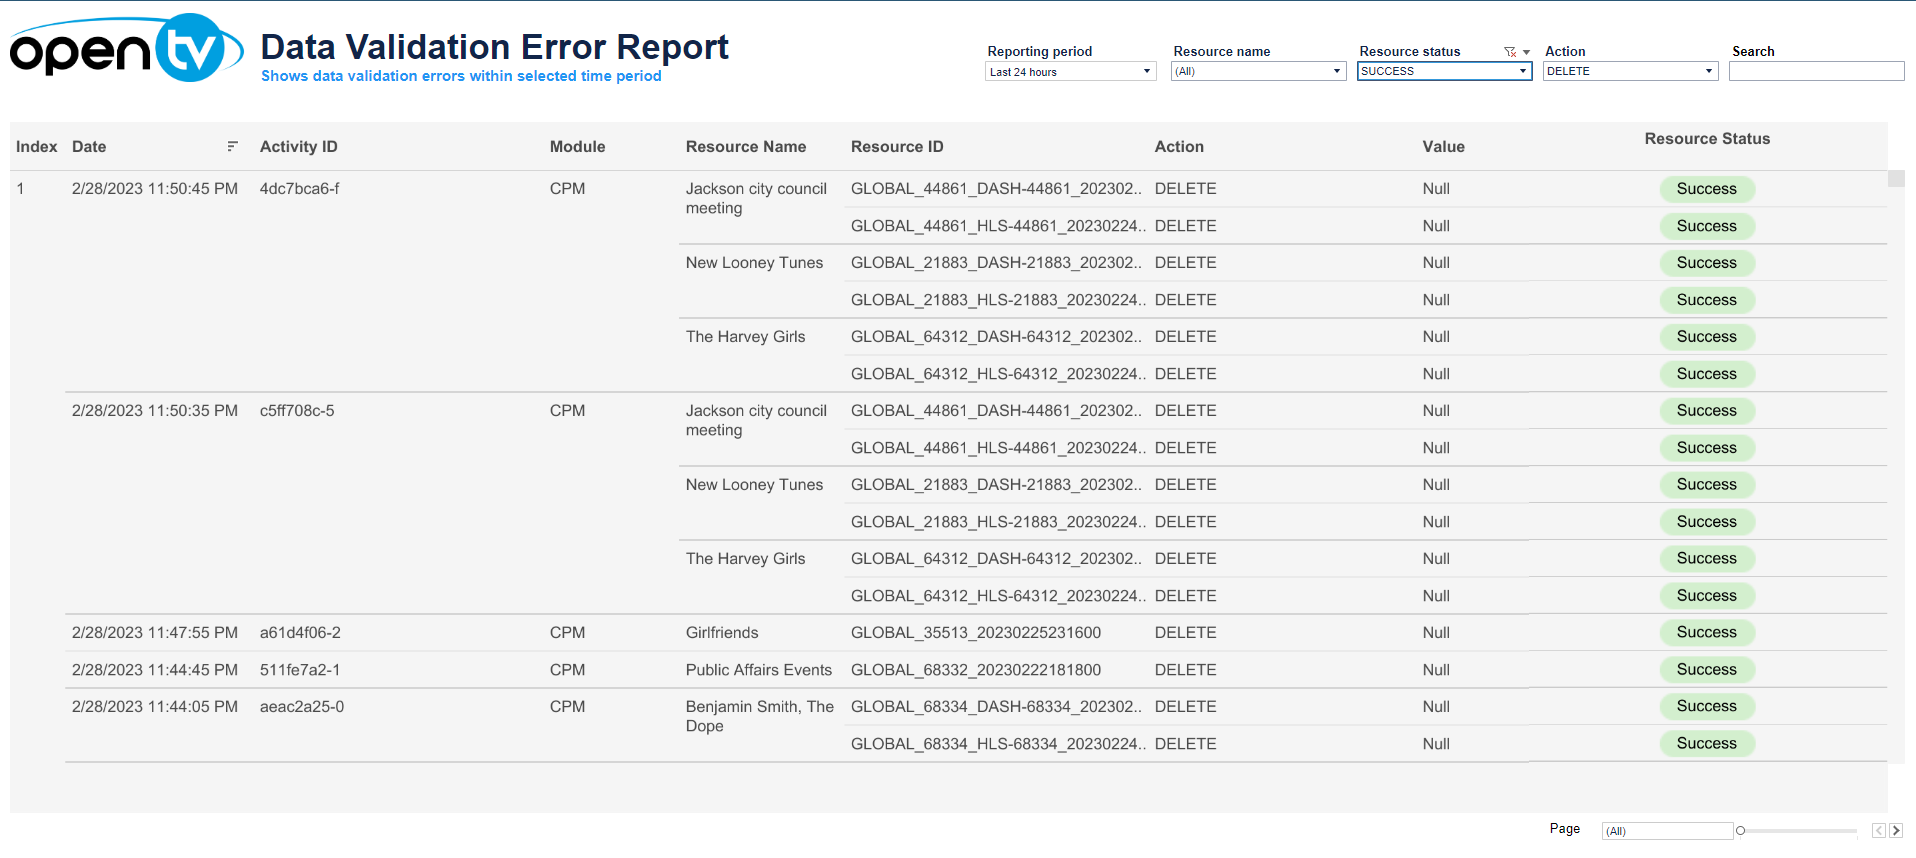Viewport: 1916px width, 858px height.
Task: Go to the next page arrow
Action: [x=1896, y=831]
